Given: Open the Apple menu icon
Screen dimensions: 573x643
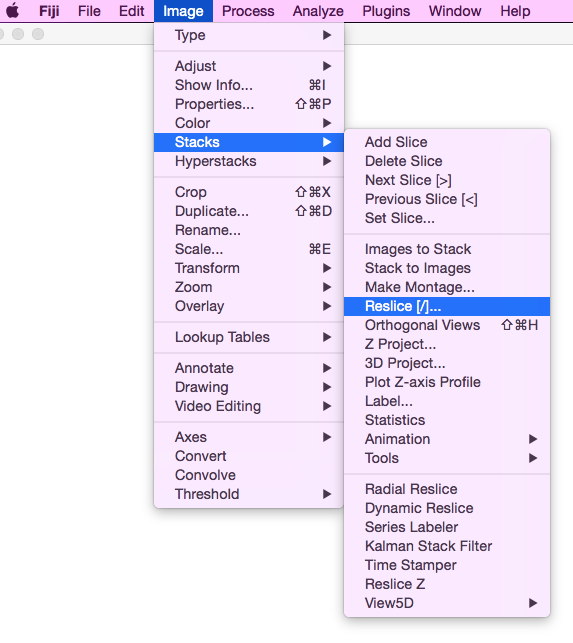Looking at the screenshot, I should pyautogui.click(x=12, y=11).
